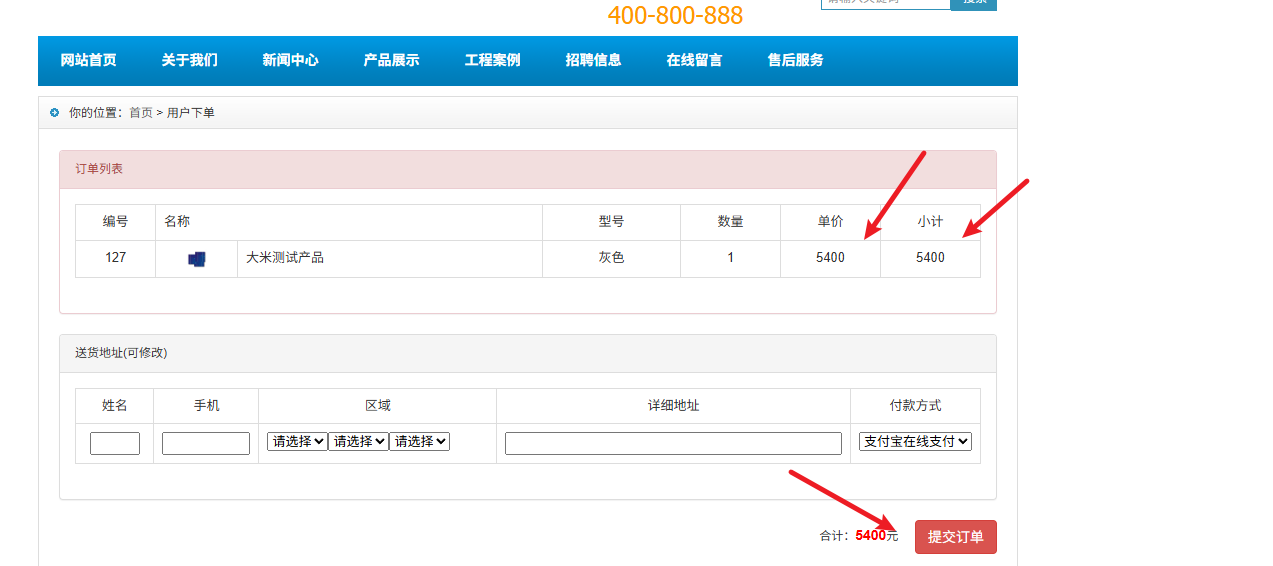Viewport: 1273px width, 566px height.
Task: Click the 详细地址 address input
Action: click(x=673, y=443)
